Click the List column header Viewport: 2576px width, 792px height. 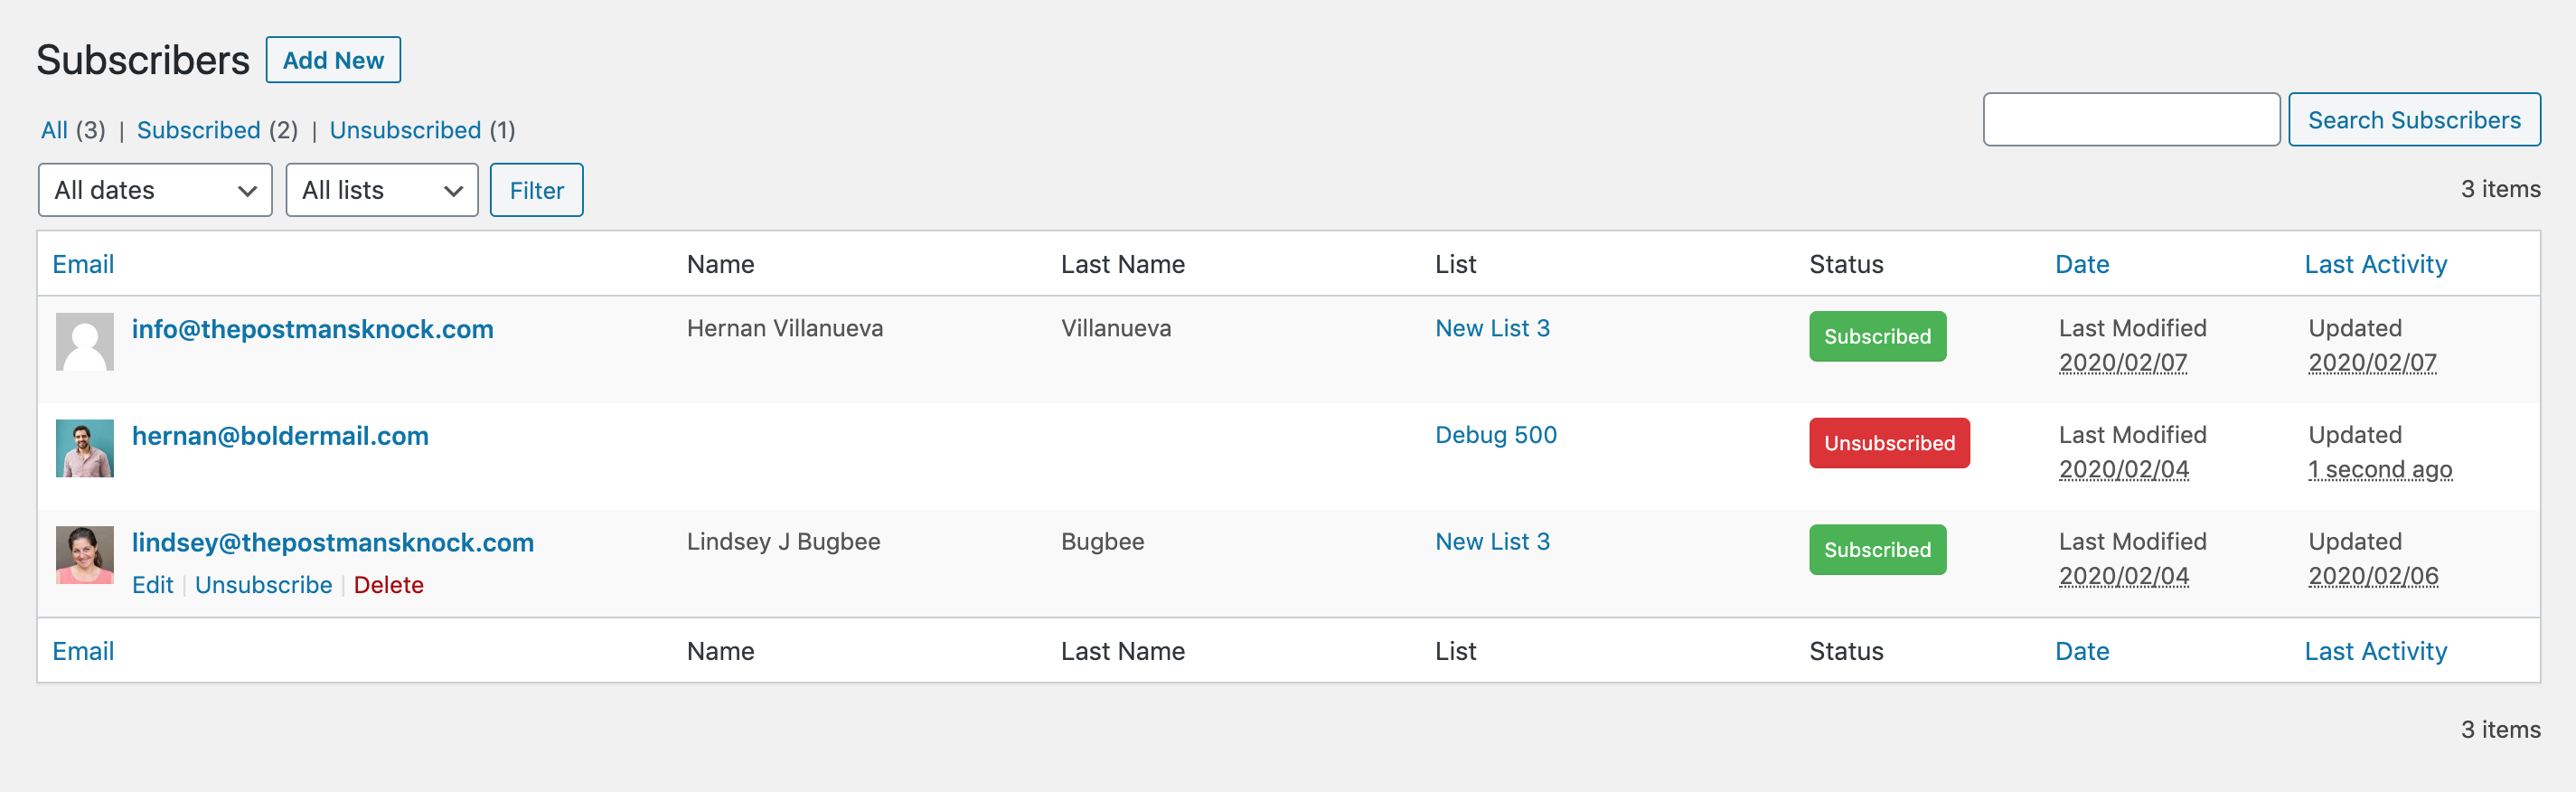[1455, 264]
